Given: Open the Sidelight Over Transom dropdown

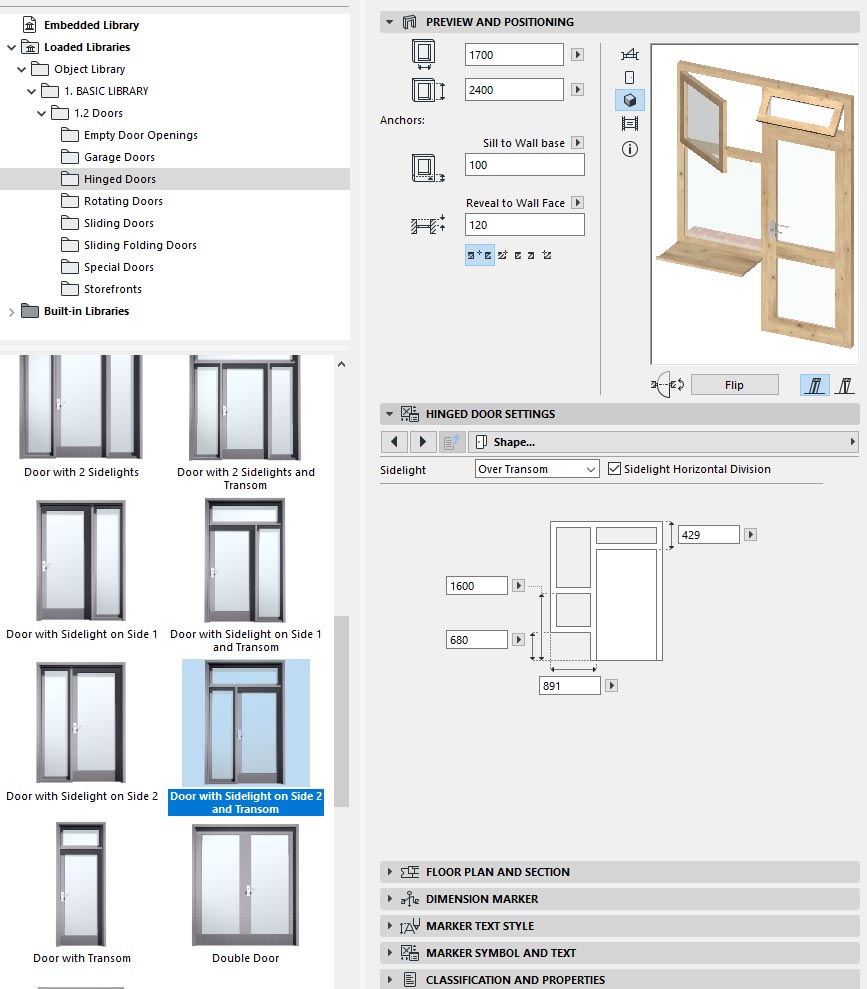Looking at the screenshot, I should coord(537,469).
